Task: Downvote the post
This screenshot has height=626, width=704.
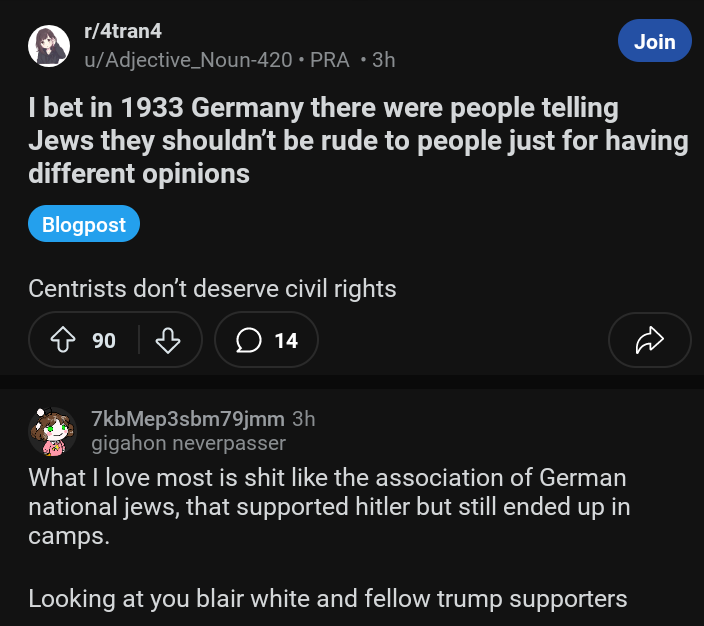Action: tap(167, 341)
